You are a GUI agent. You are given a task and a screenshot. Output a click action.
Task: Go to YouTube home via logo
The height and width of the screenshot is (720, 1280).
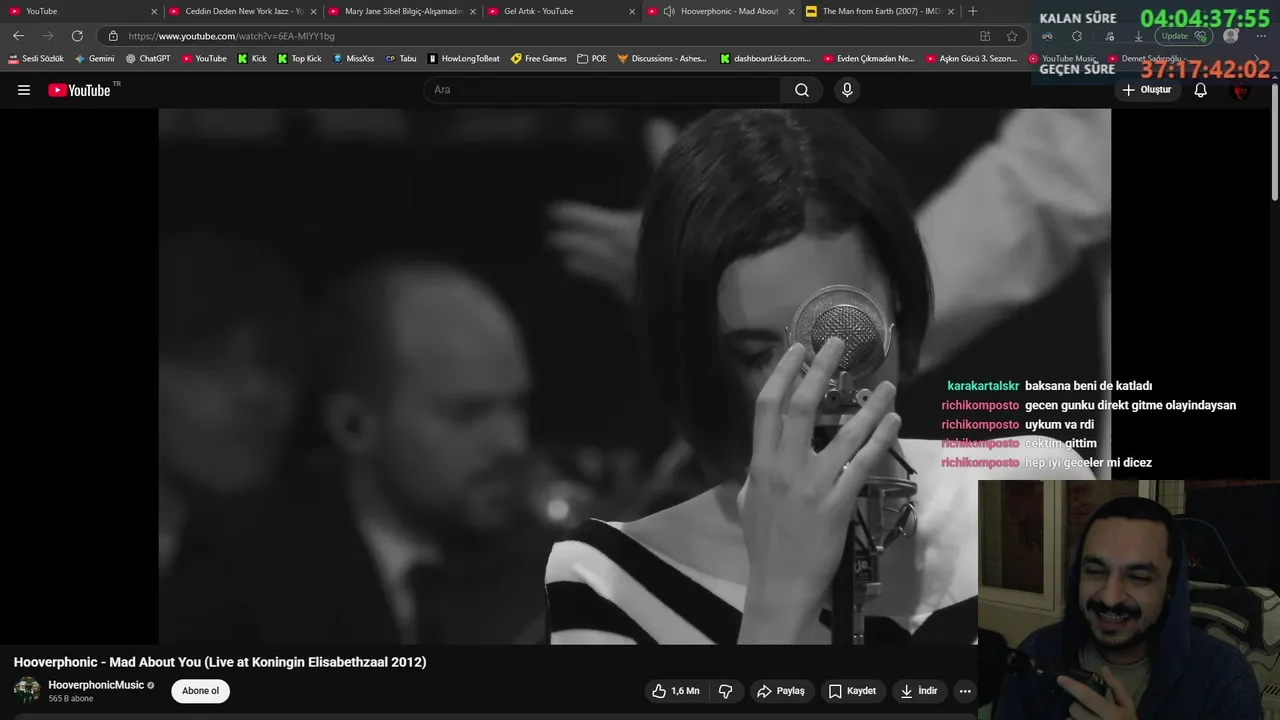[79, 90]
